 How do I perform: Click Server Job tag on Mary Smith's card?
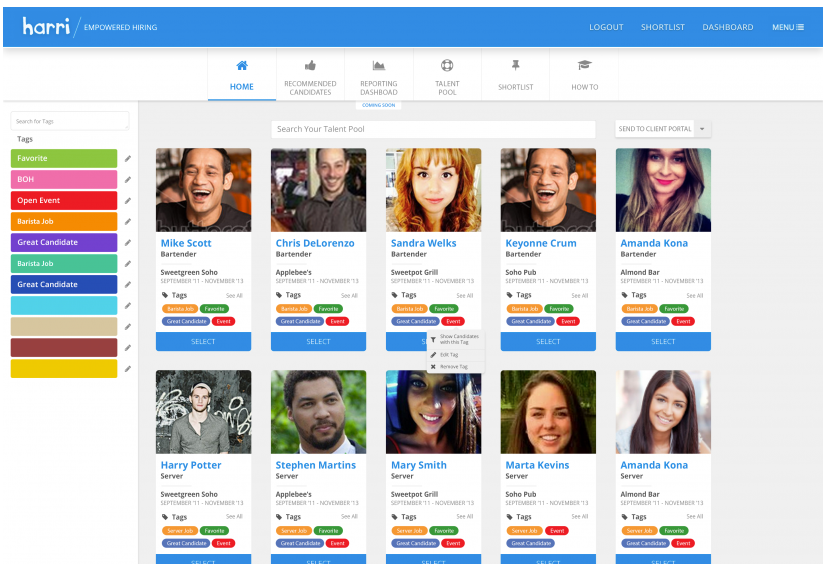(x=409, y=530)
